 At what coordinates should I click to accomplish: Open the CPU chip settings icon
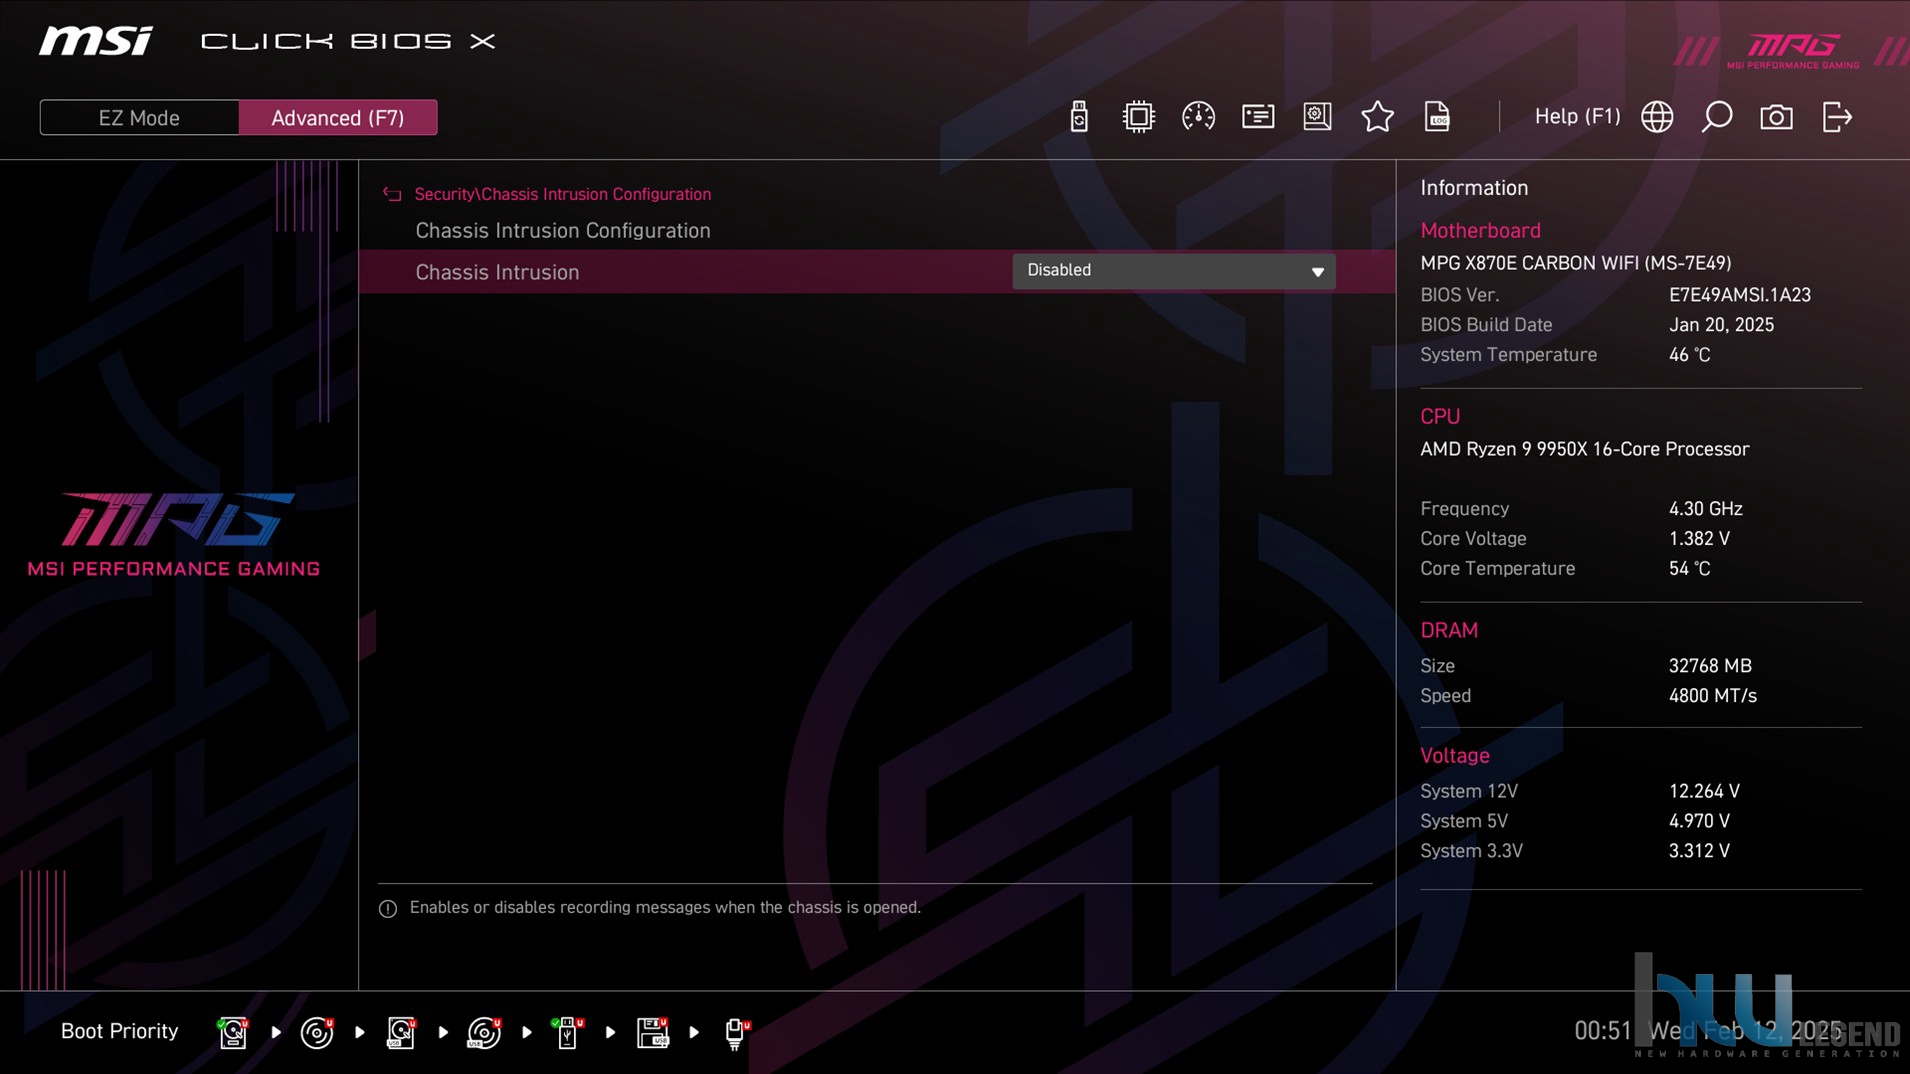[1138, 117]
